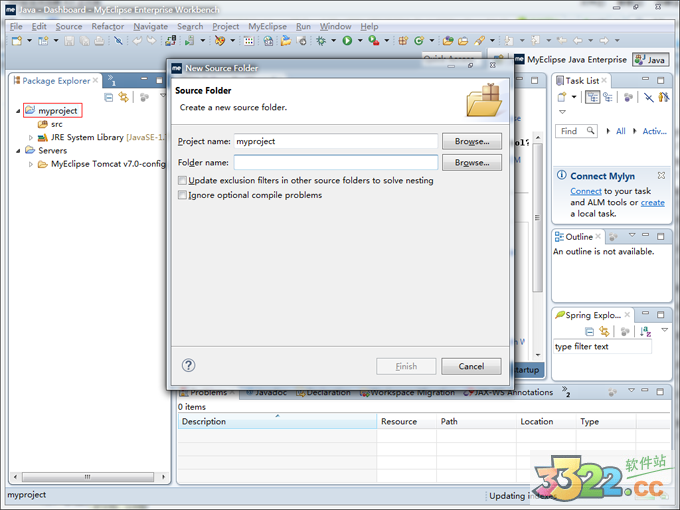The width and height of the screenshot is (680, 510).
Task: Click the New wizard toolbar icon
Action: [x=17, y=41]
